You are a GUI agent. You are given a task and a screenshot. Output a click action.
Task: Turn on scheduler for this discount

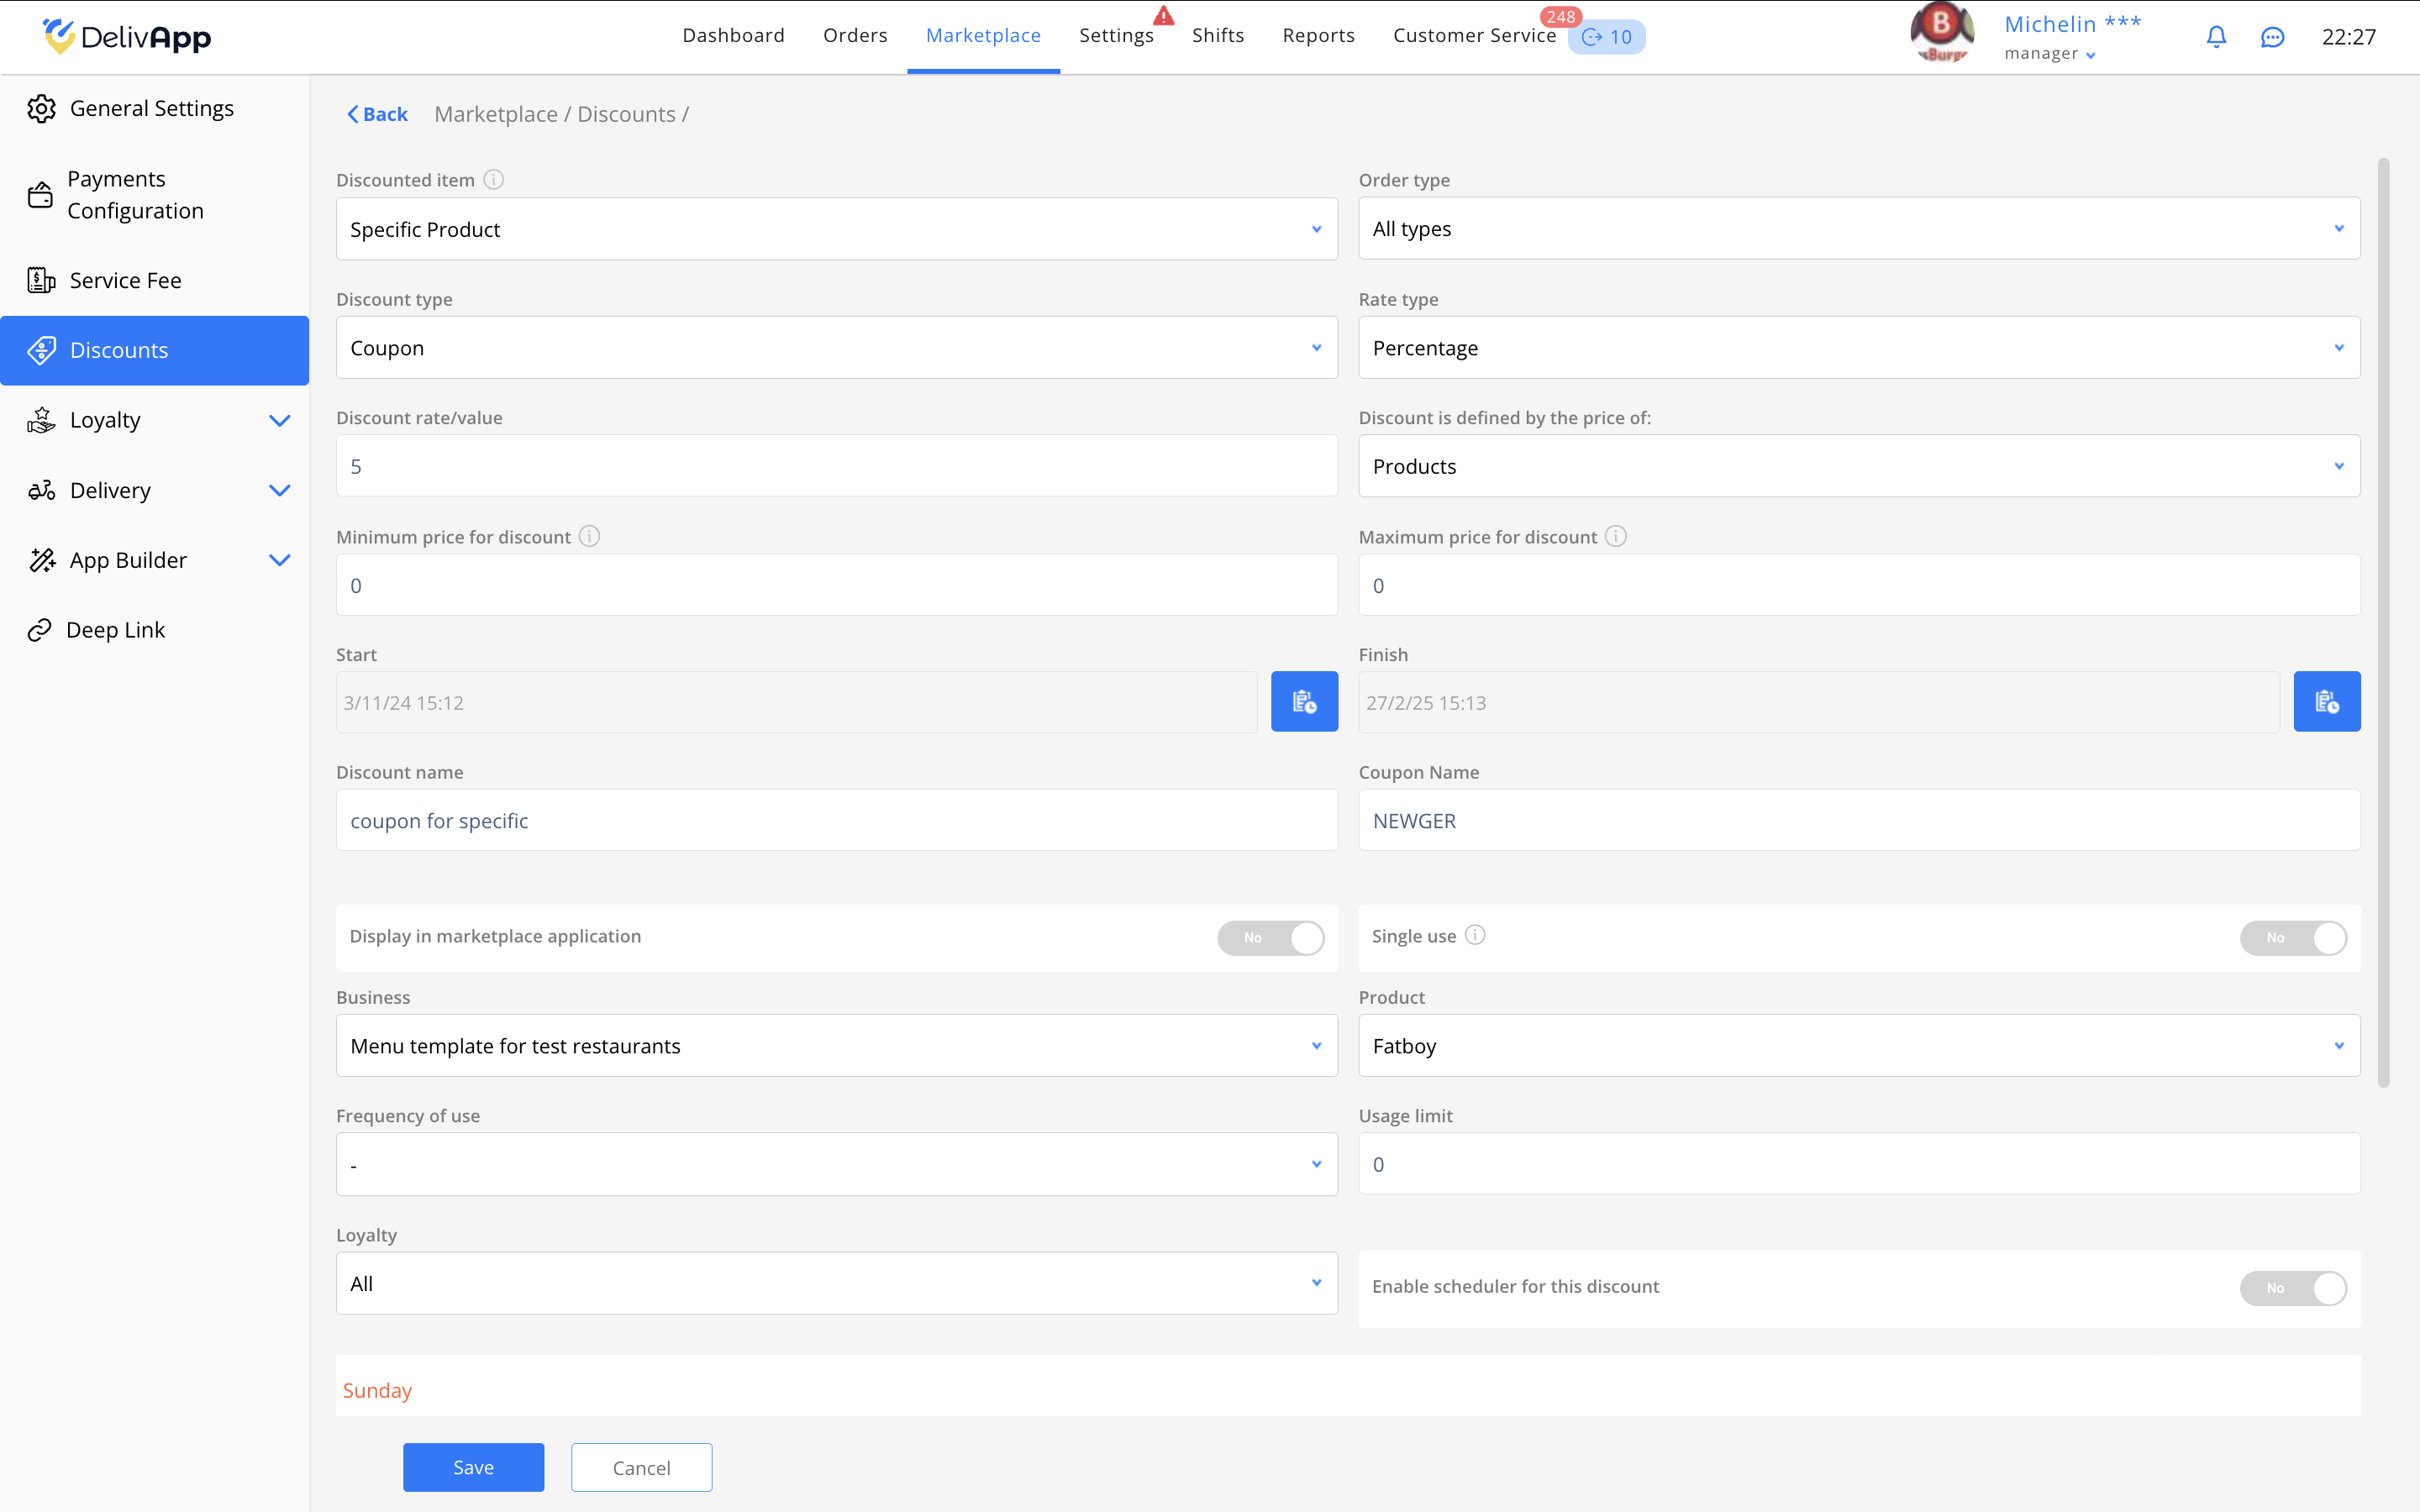coord(2292,1288)
